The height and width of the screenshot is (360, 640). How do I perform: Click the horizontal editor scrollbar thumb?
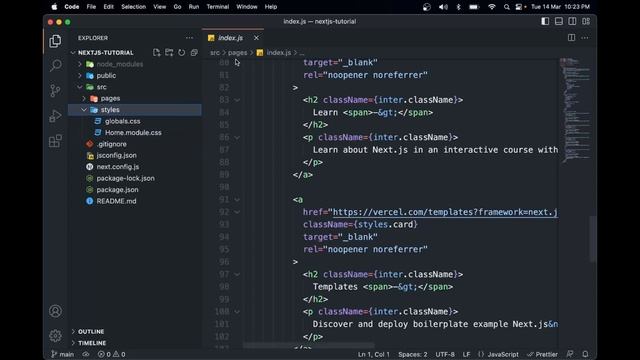pyautogui.click(x=309, y=345)
